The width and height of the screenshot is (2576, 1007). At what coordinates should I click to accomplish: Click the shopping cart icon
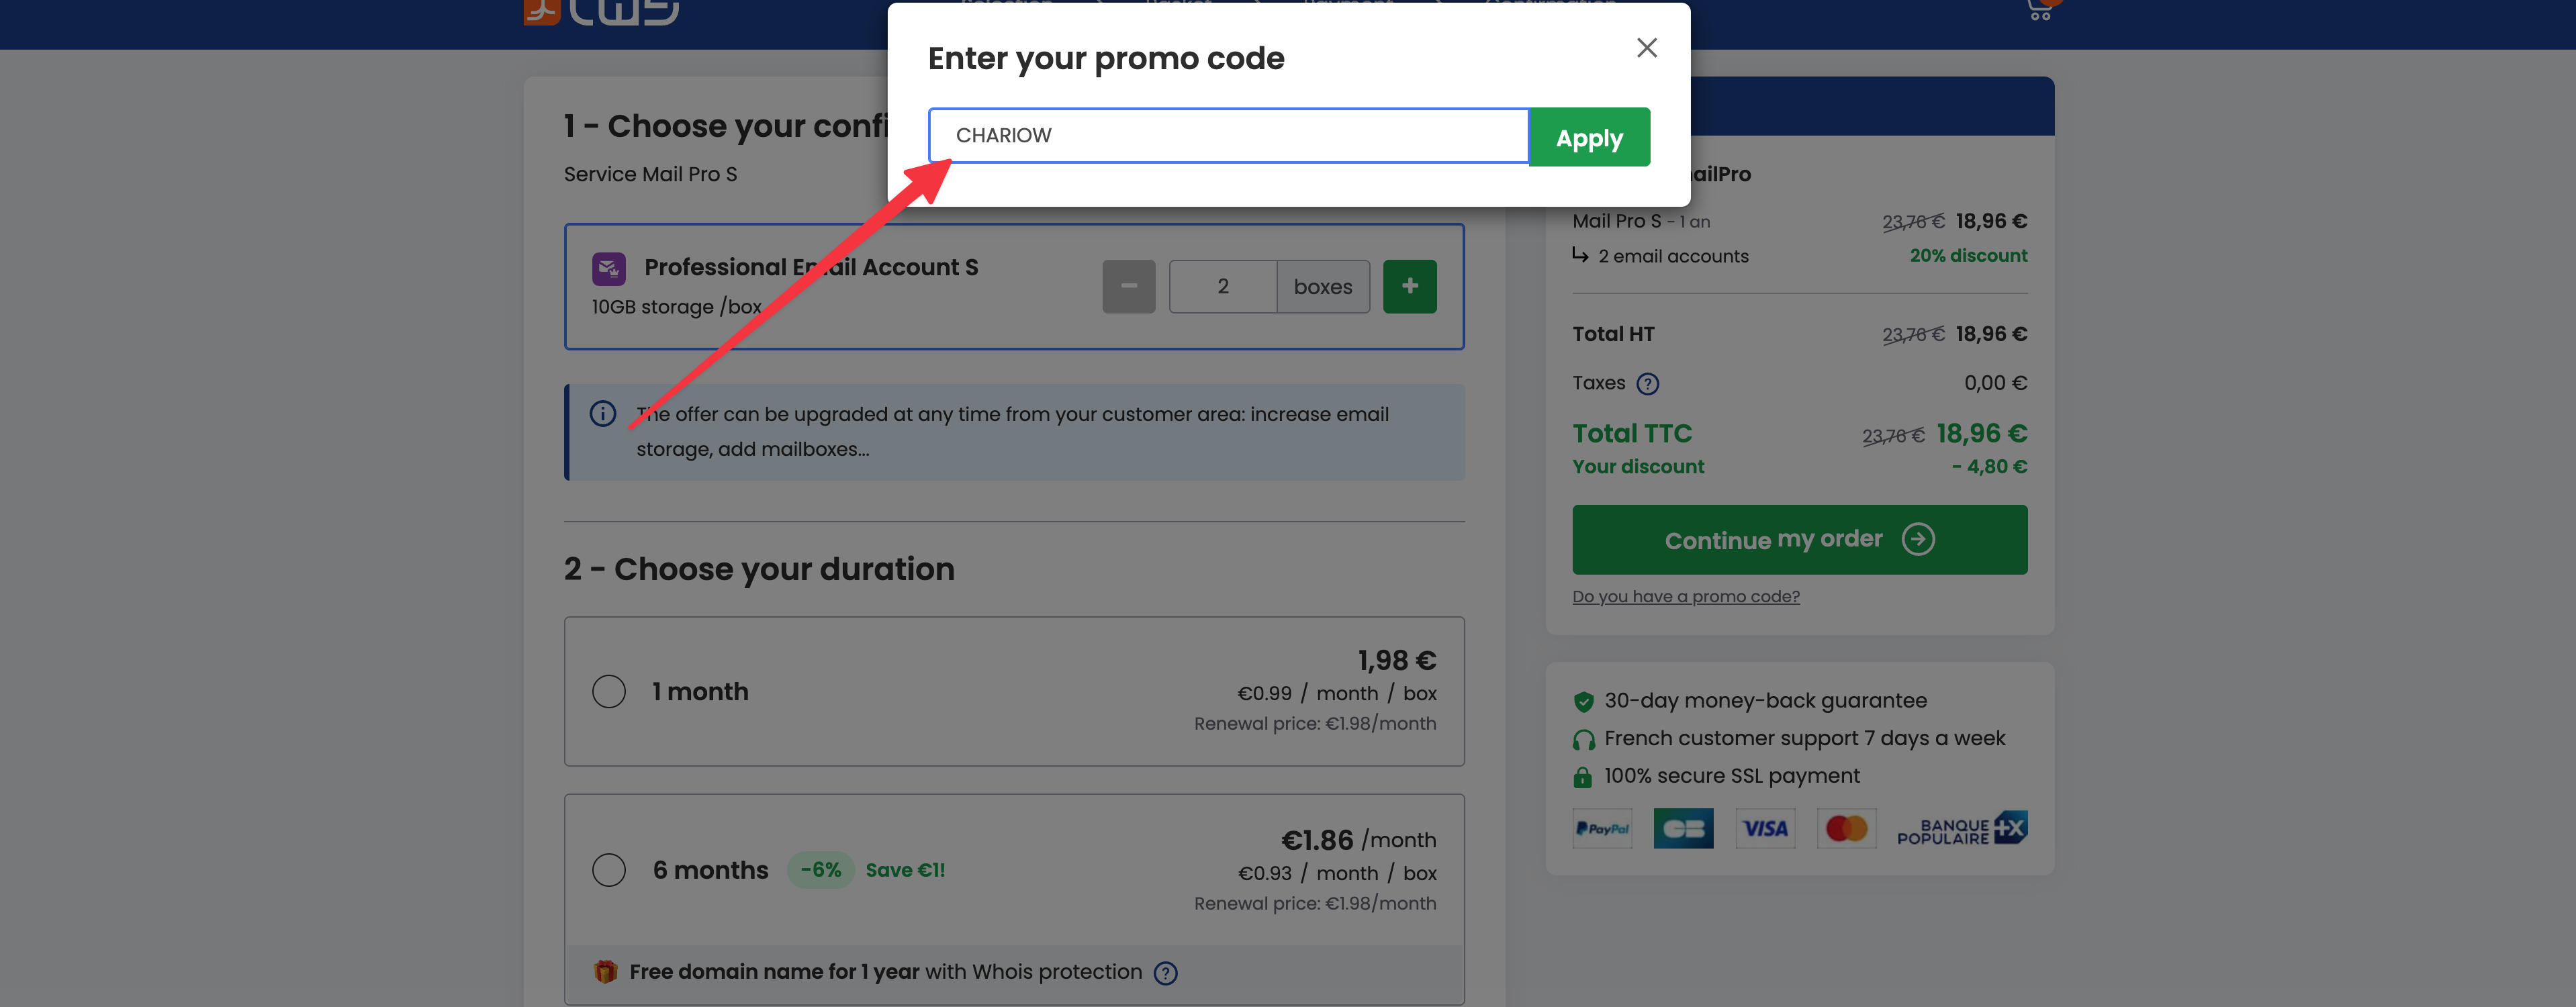pos(2039,12)
